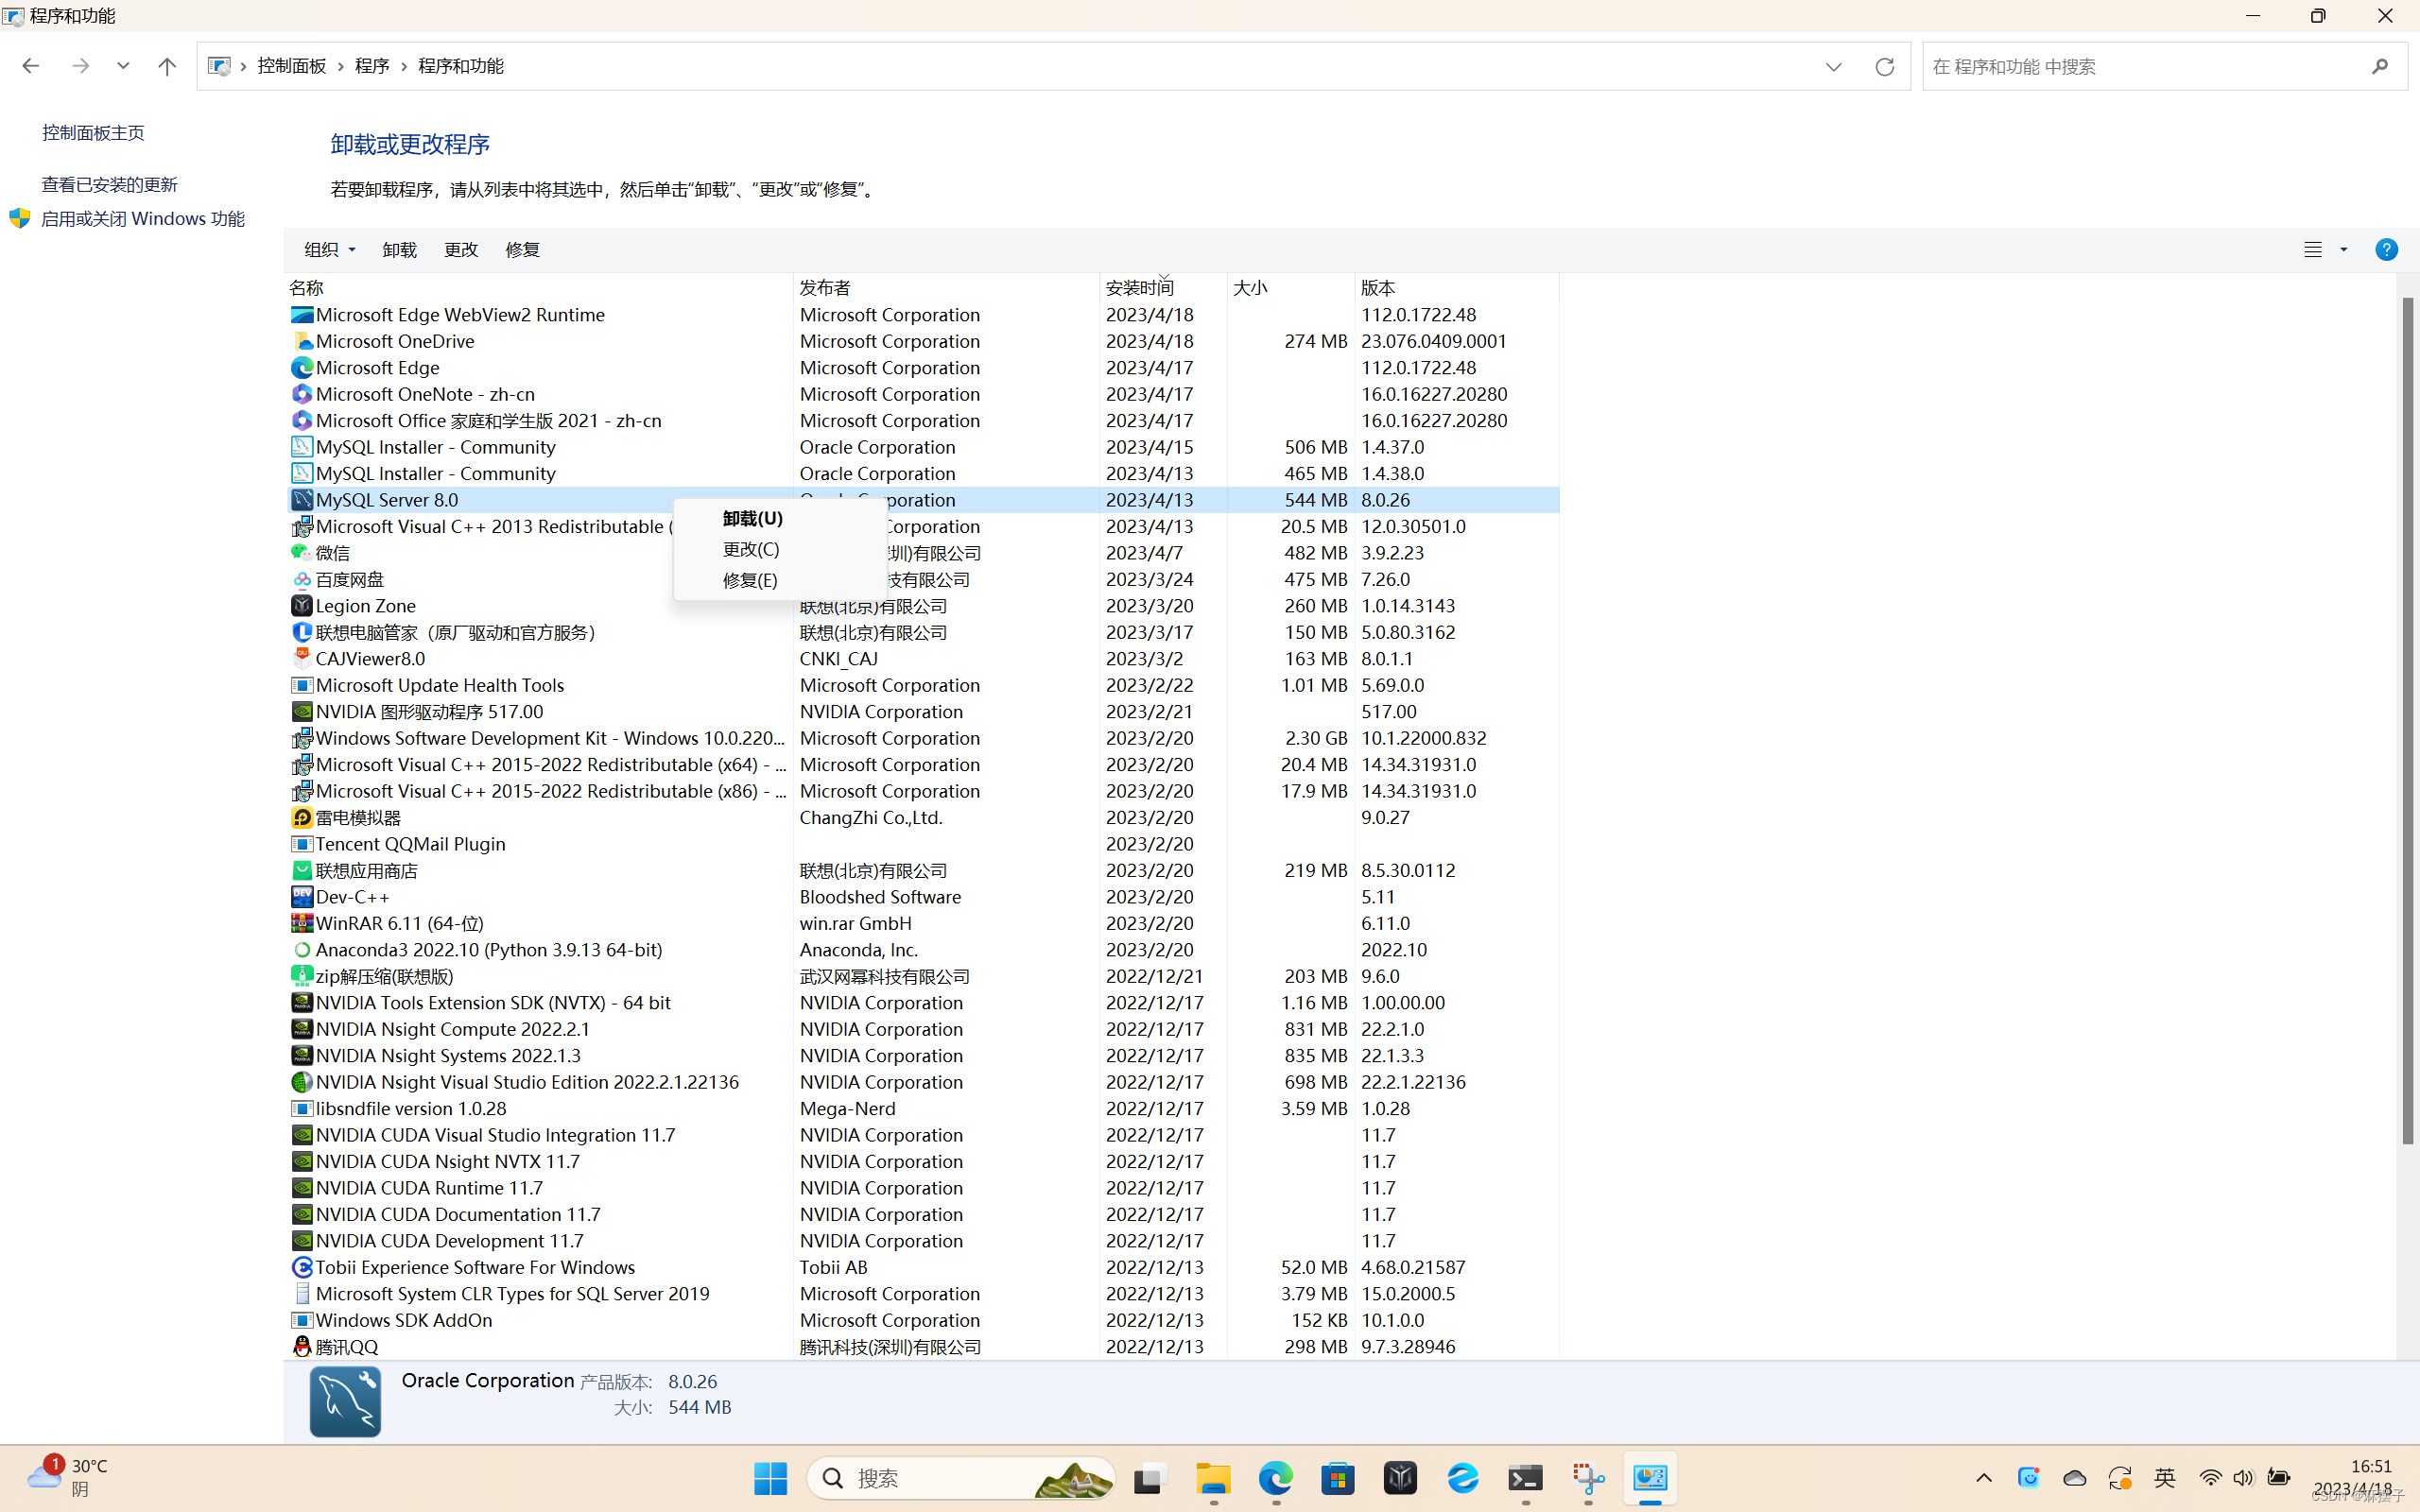2420x1512 pixels.
Task: Select Windows SDK AddOn row
Action: click(x=922, y=1320)
